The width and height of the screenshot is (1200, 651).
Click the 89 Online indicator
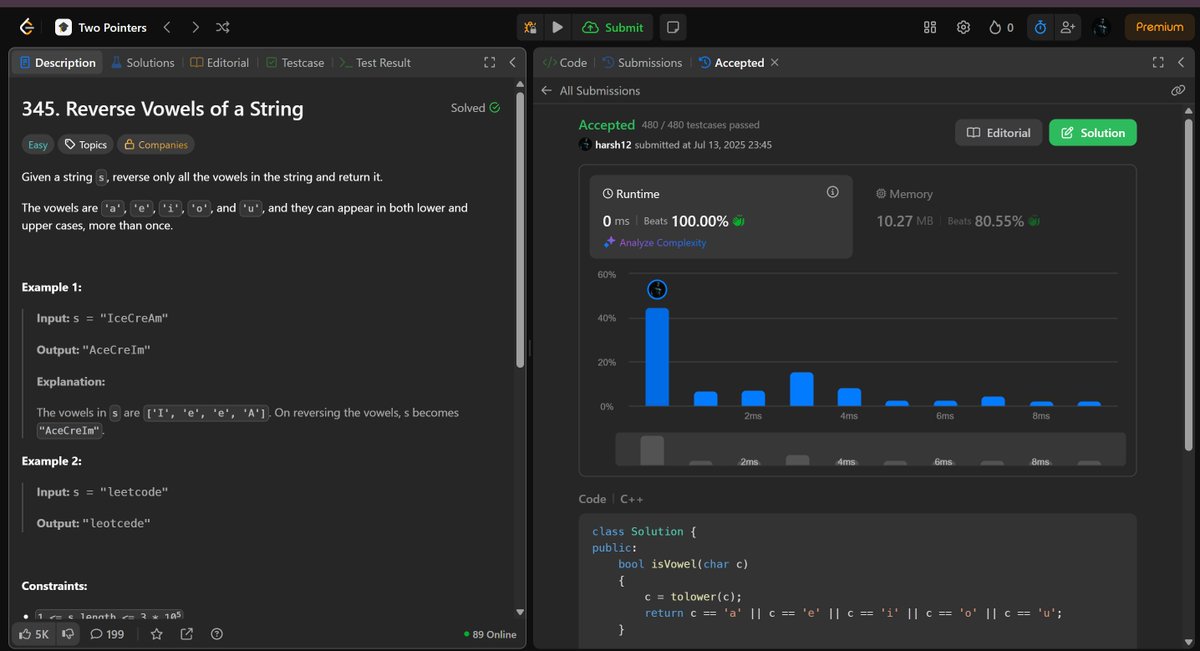click(490, 634)
